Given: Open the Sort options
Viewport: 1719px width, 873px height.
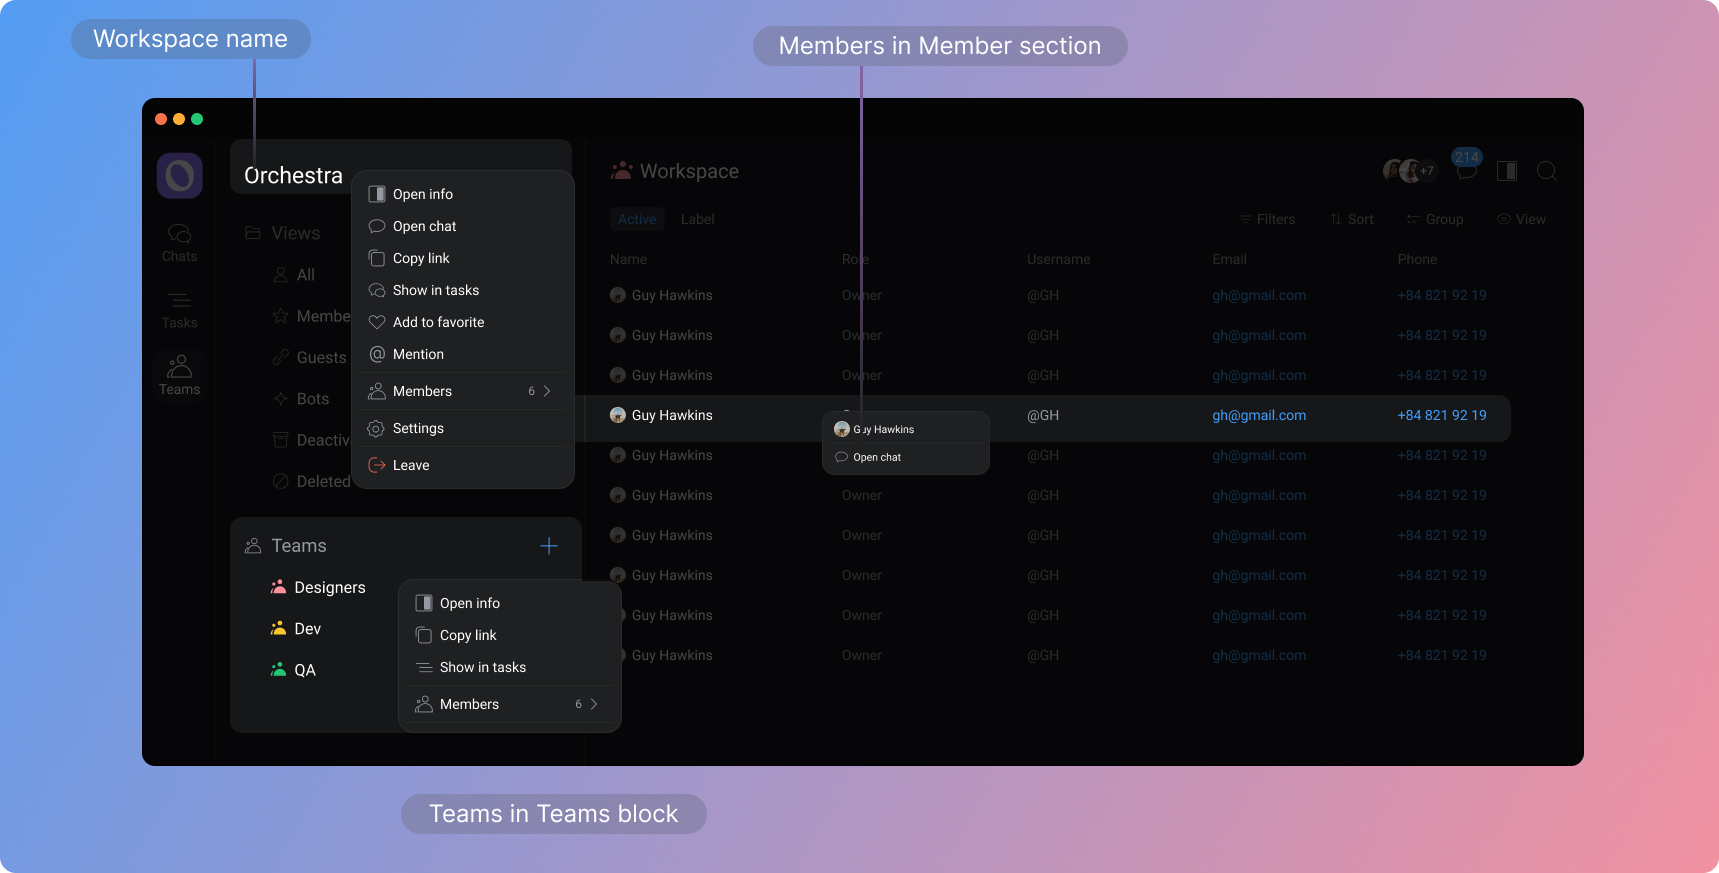Looking at the screenshot, I should tap(1352, 219).
